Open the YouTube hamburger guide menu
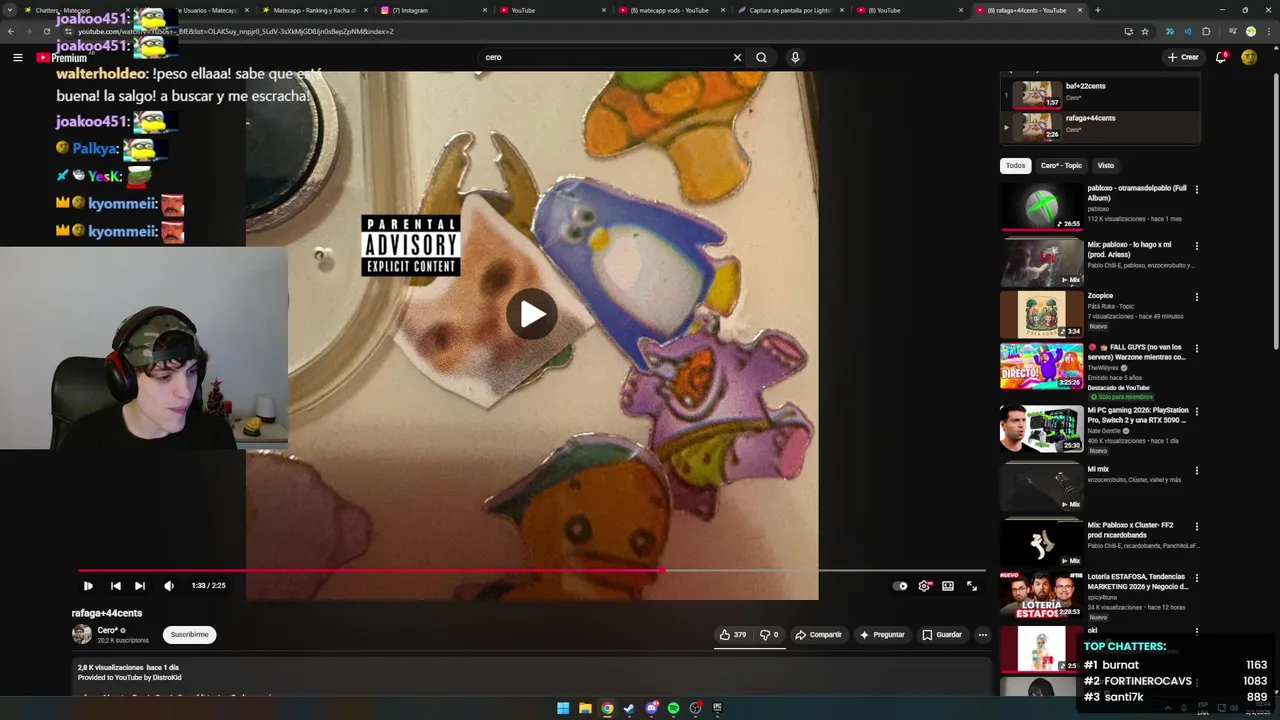Viewport: 1280px width, 720px height. (x=17, y=57)
